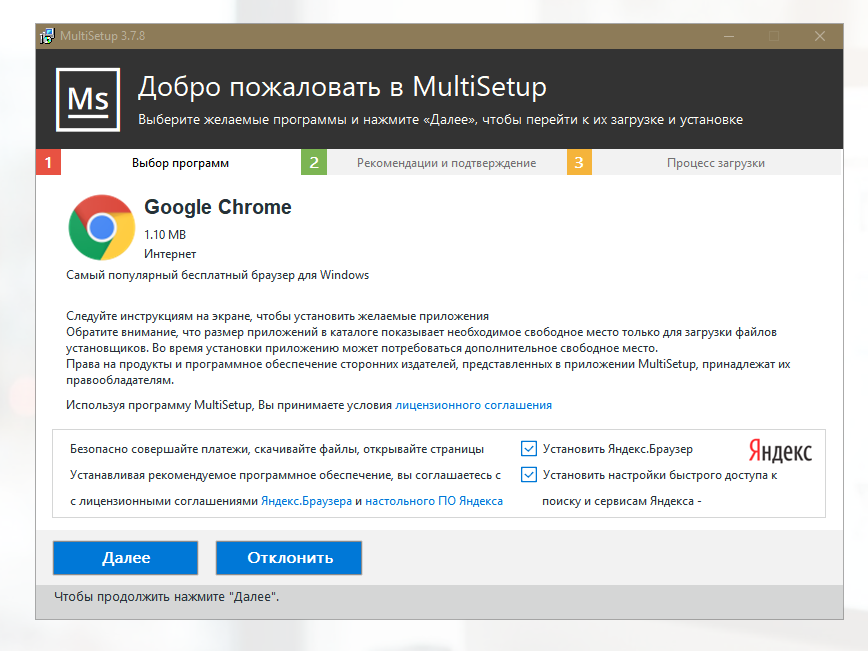Select Процесс загрузки tab

[715, 163]
